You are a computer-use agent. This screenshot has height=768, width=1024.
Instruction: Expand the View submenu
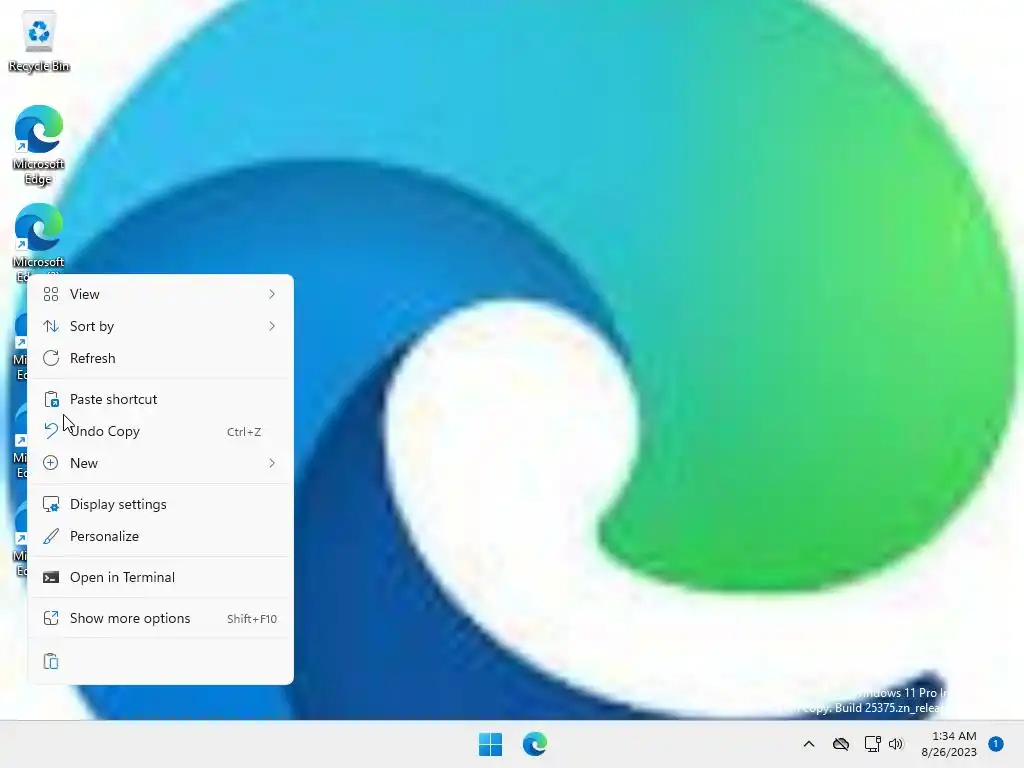pos(161,294)
